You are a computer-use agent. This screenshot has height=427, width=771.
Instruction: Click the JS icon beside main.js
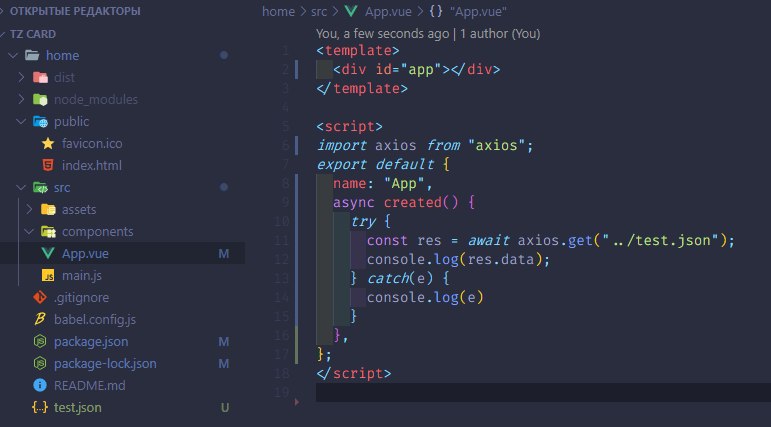[48, 275]
